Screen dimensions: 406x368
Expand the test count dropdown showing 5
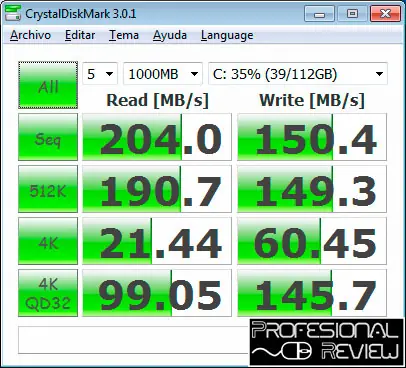(x=100, y=74)
